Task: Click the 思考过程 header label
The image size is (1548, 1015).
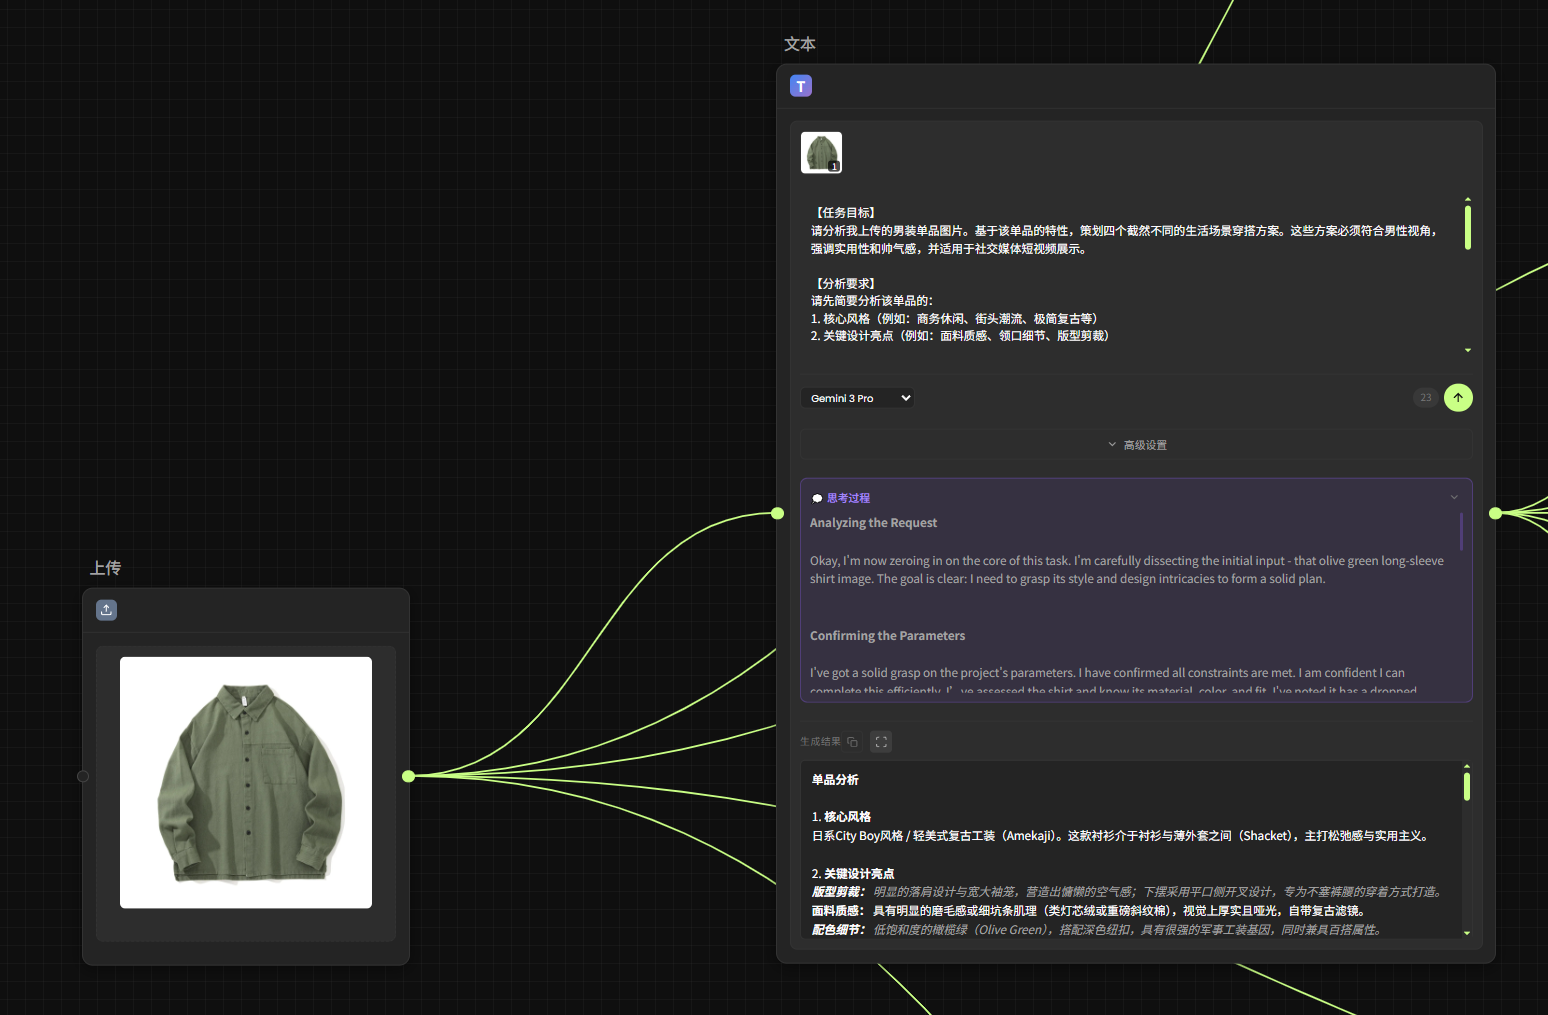Action: coord(848,498)
